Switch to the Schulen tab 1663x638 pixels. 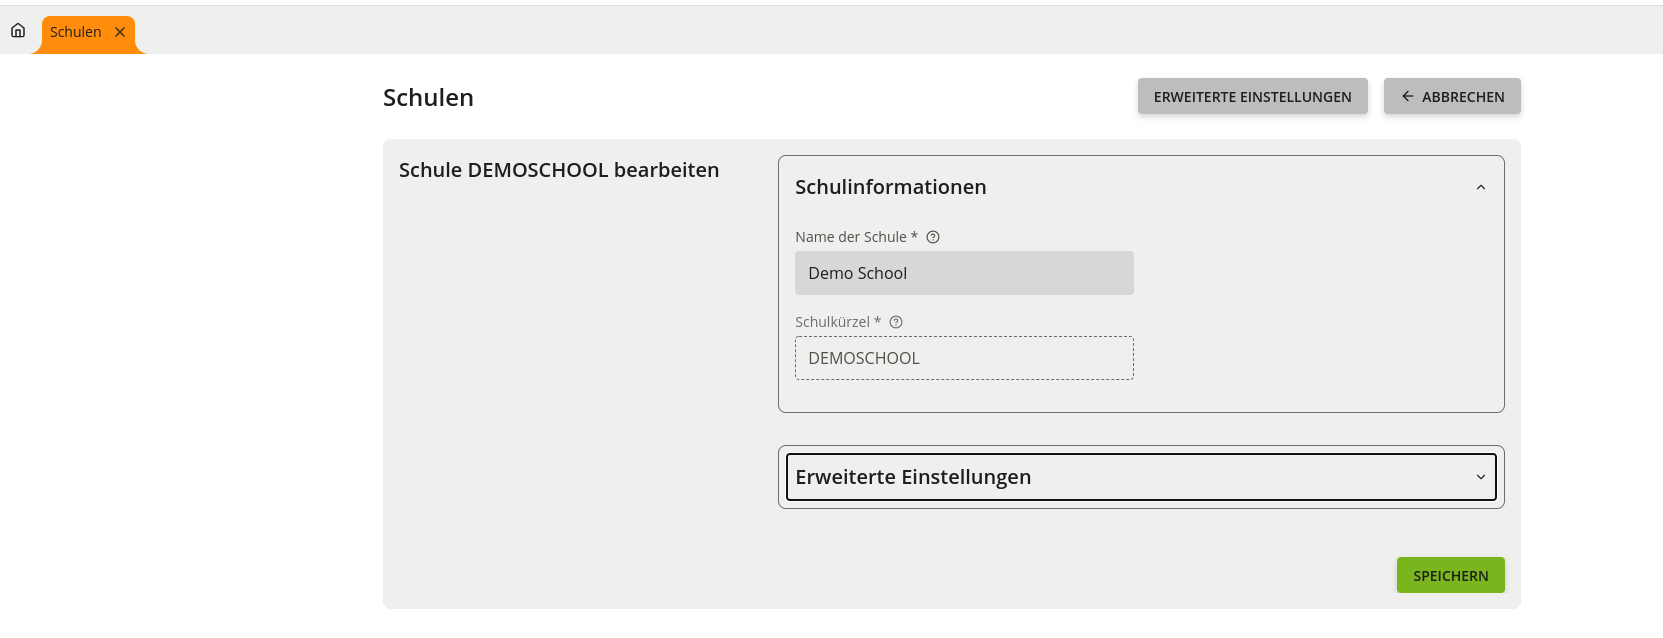tap(76, 32)
